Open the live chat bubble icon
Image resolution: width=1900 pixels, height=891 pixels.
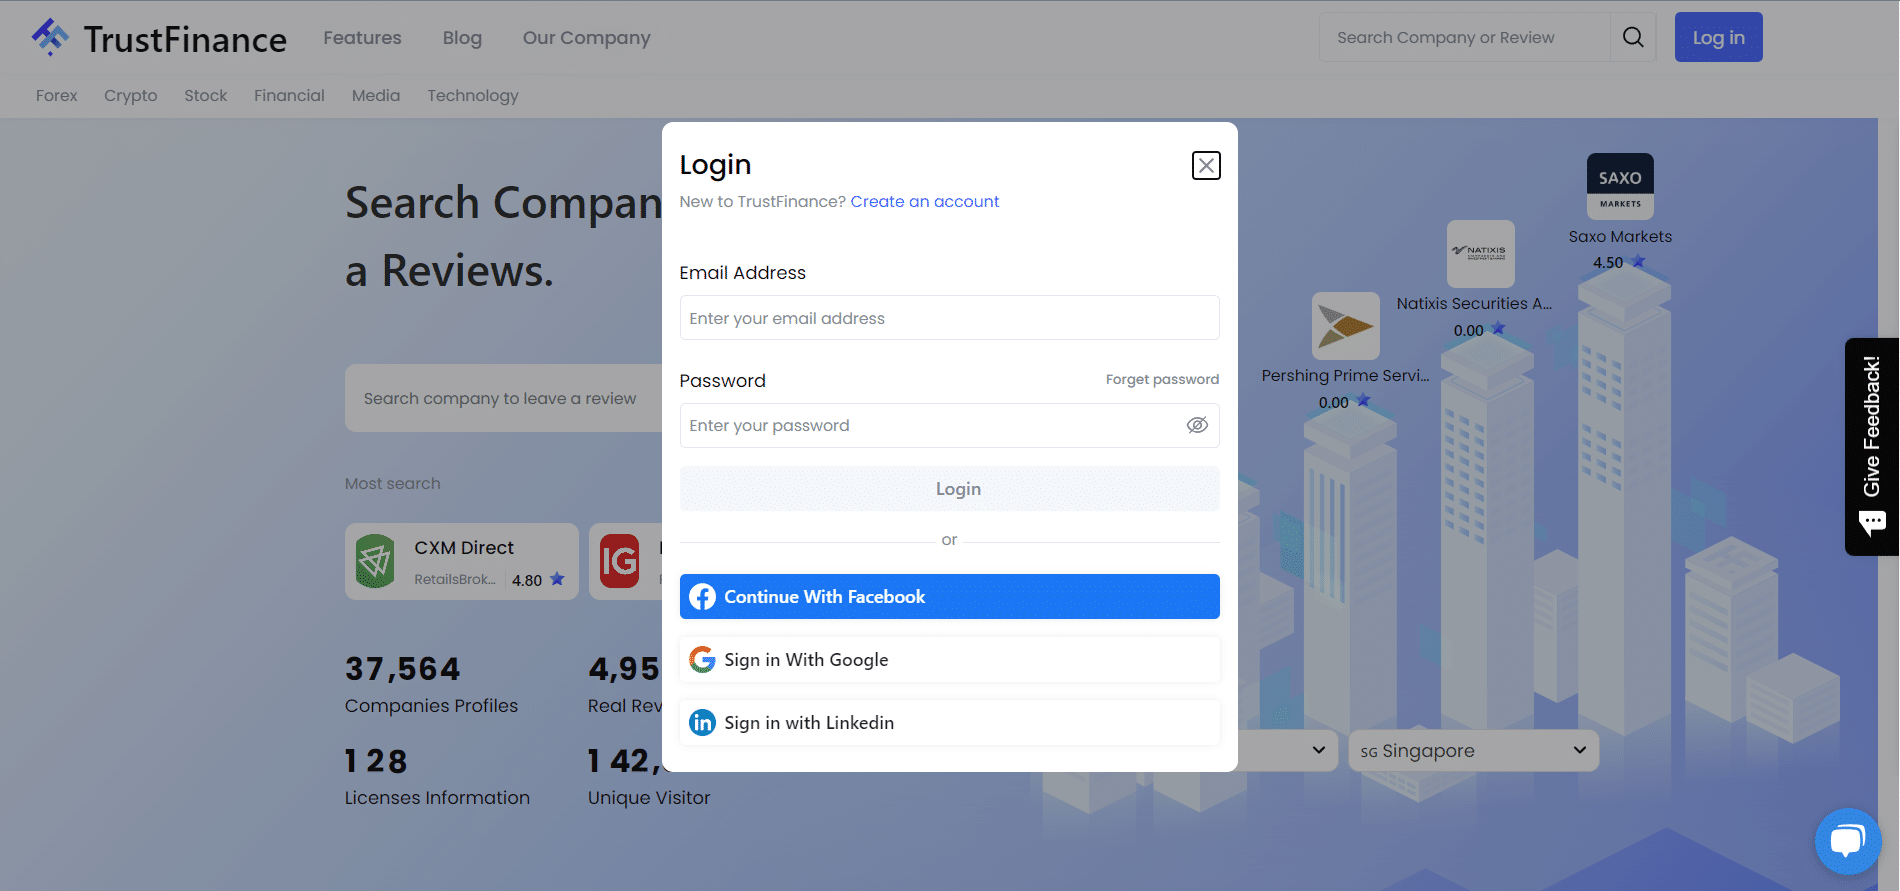1846,841
